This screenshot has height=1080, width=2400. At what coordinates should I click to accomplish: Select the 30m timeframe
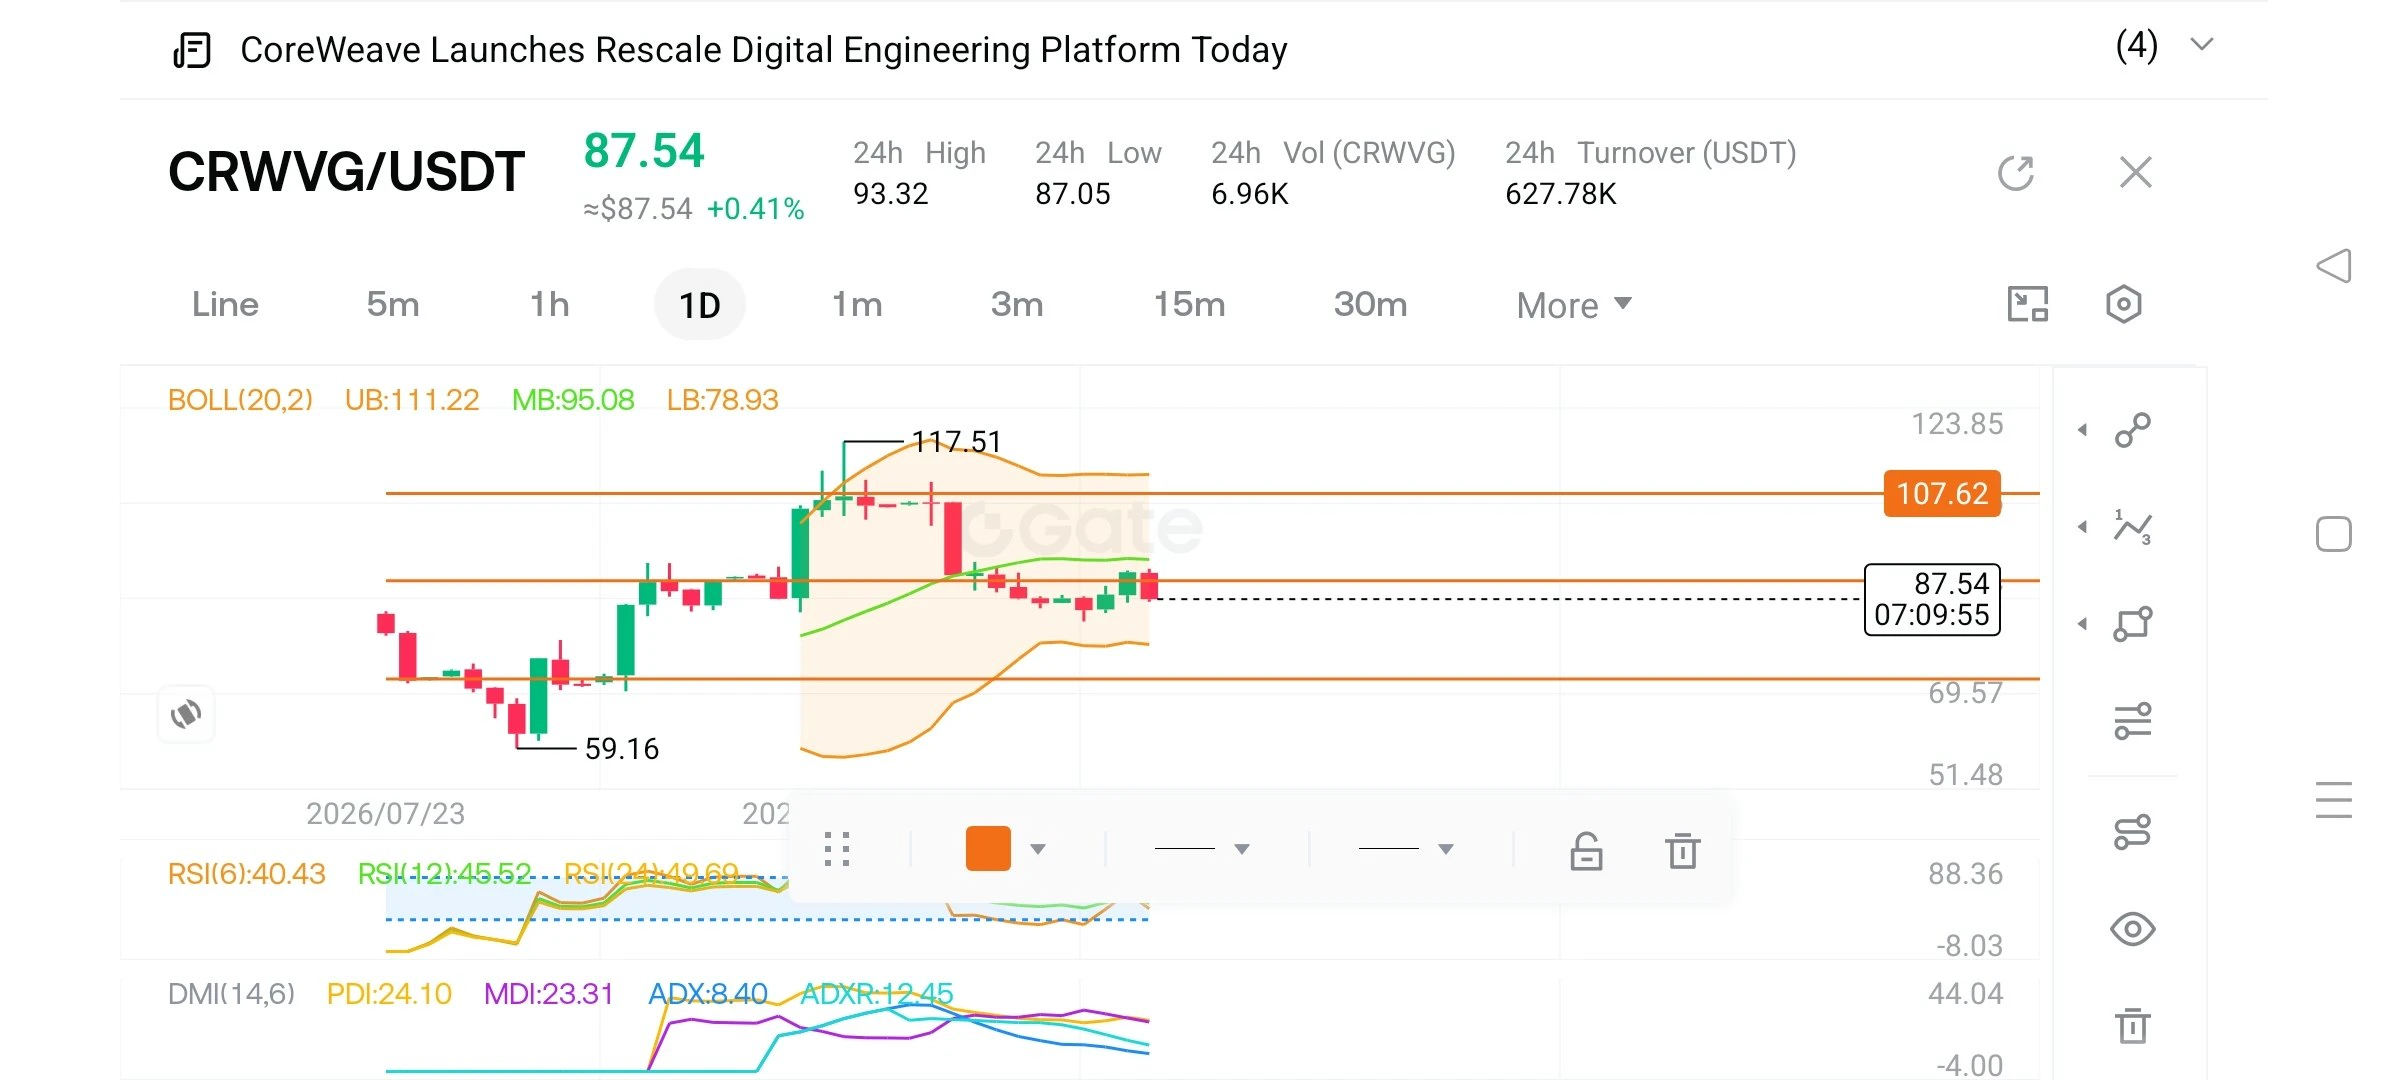pos(1370,304)
